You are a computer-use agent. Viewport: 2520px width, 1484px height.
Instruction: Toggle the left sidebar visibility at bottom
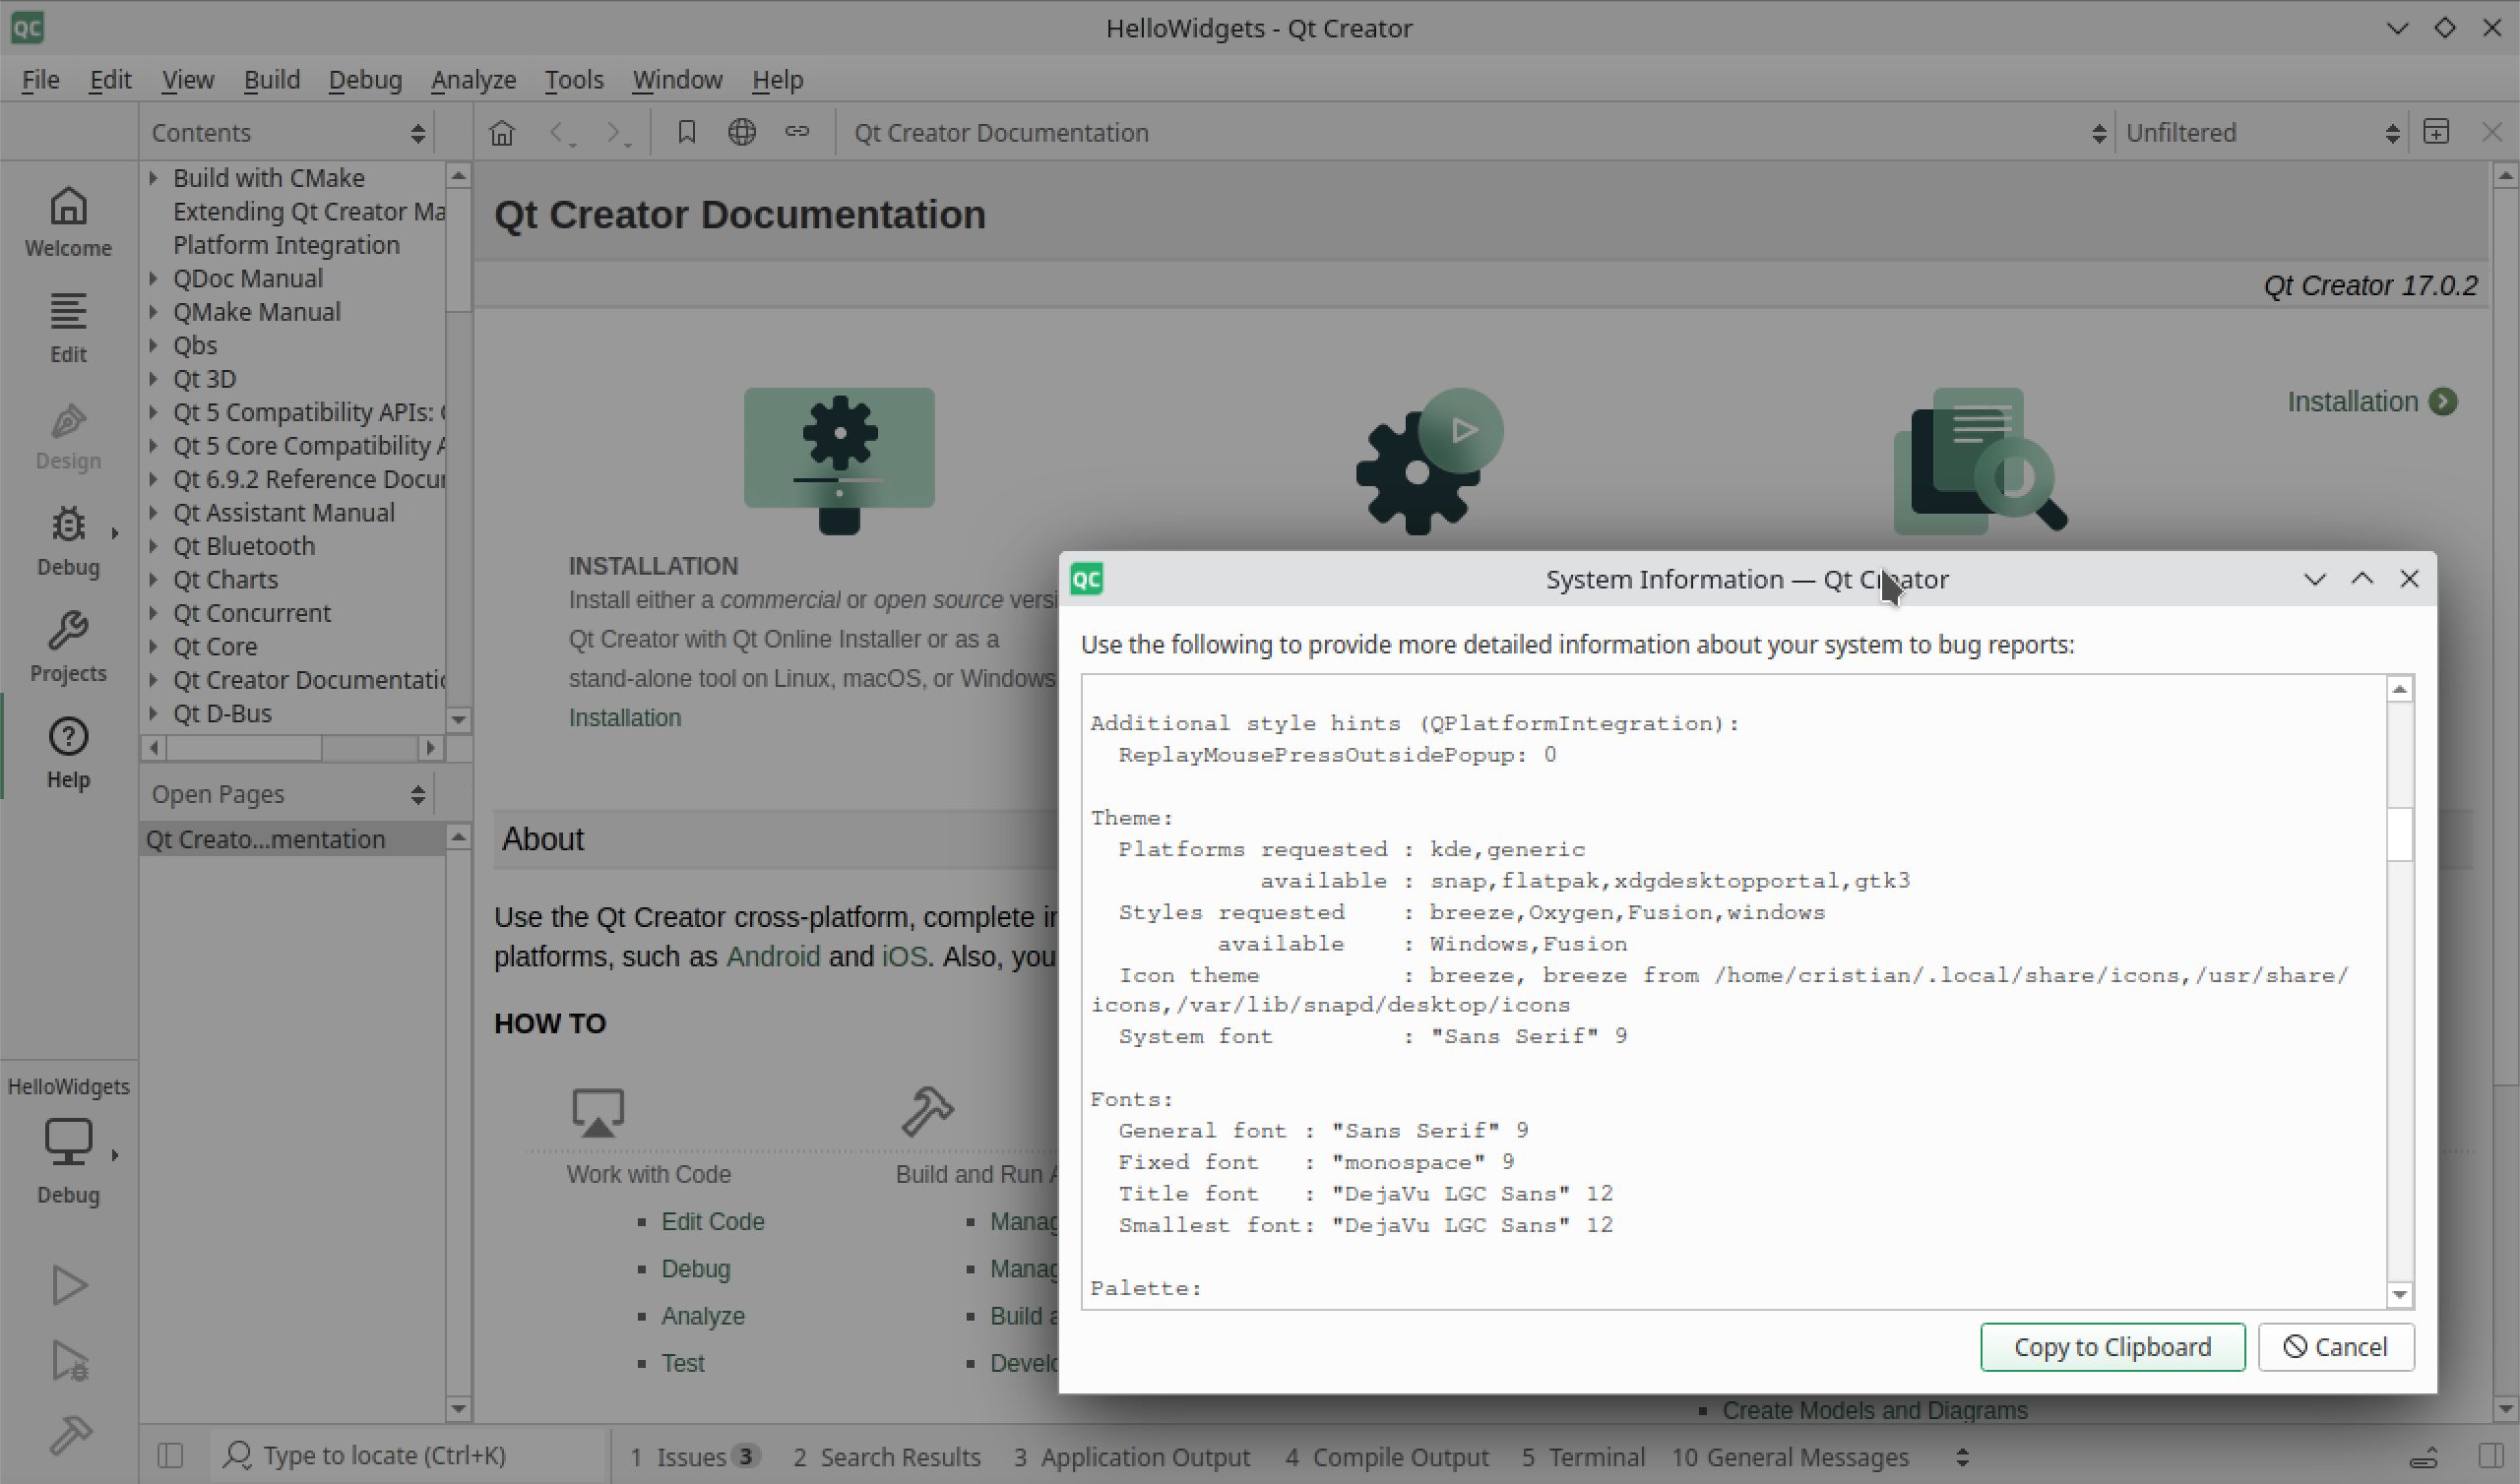click(170, 1455)
